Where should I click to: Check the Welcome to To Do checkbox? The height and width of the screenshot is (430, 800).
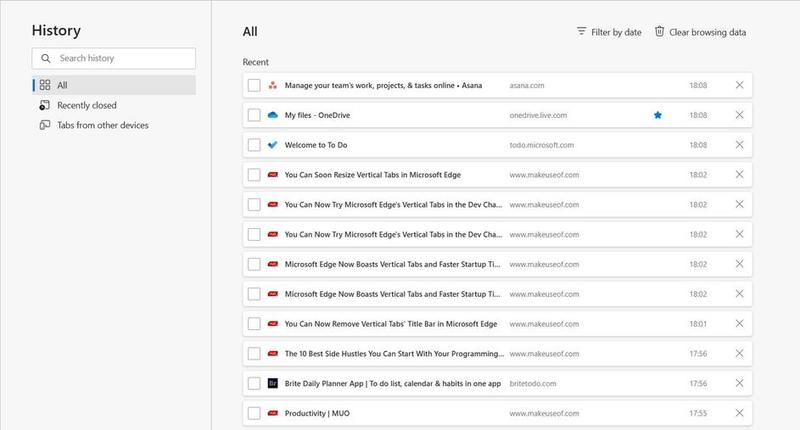[254, 145]
